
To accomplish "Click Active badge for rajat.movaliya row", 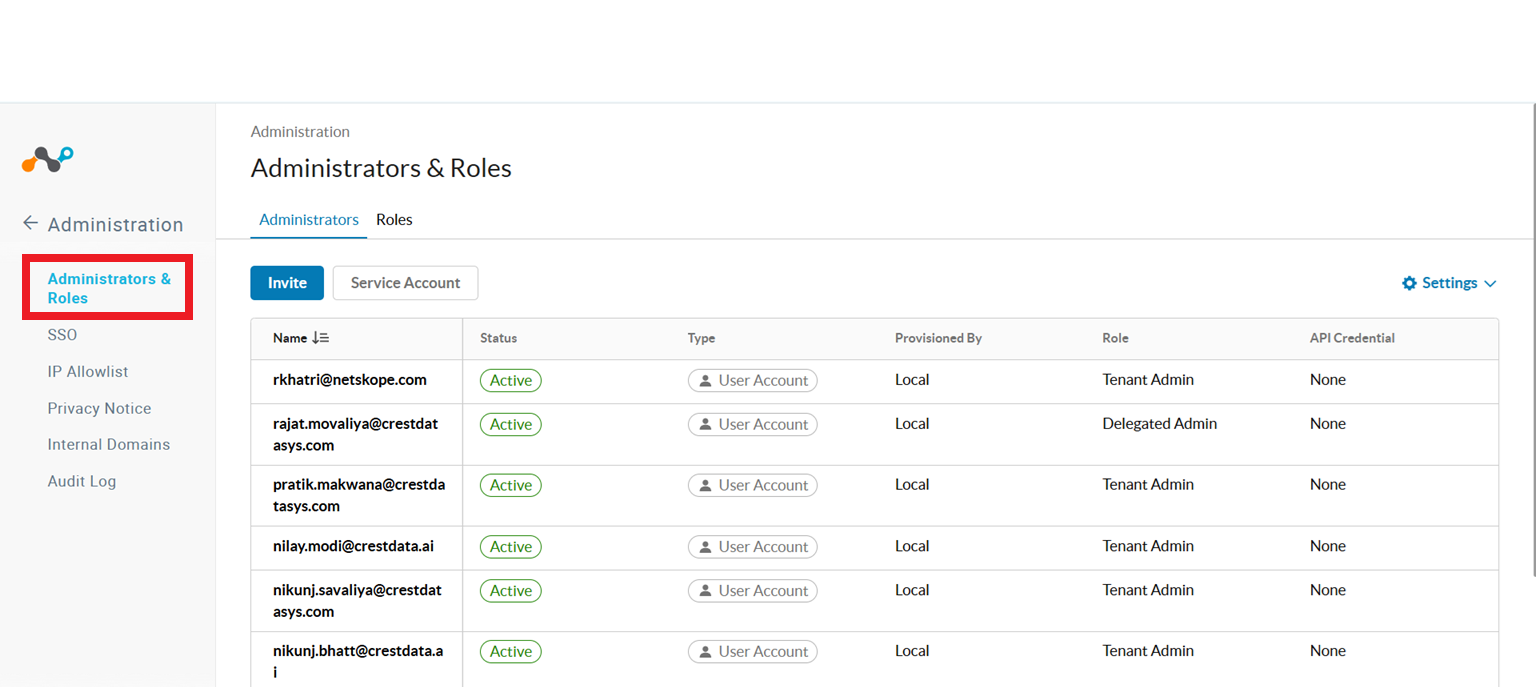I will click(x=511, y=424).
